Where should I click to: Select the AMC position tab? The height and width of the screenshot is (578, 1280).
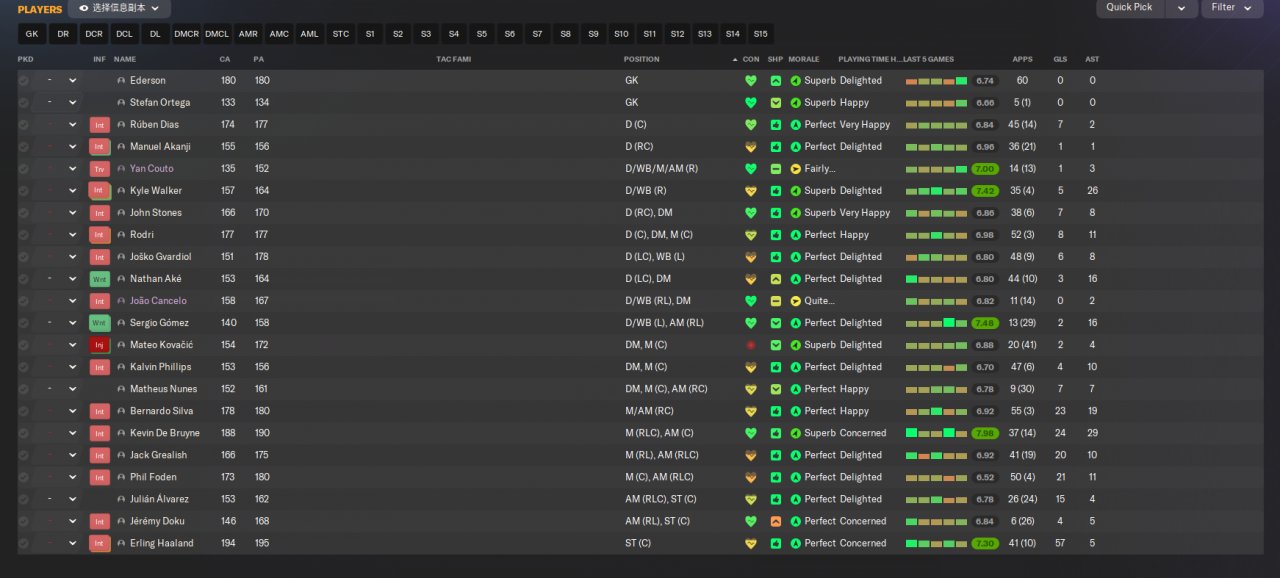[x=279, y=34]
